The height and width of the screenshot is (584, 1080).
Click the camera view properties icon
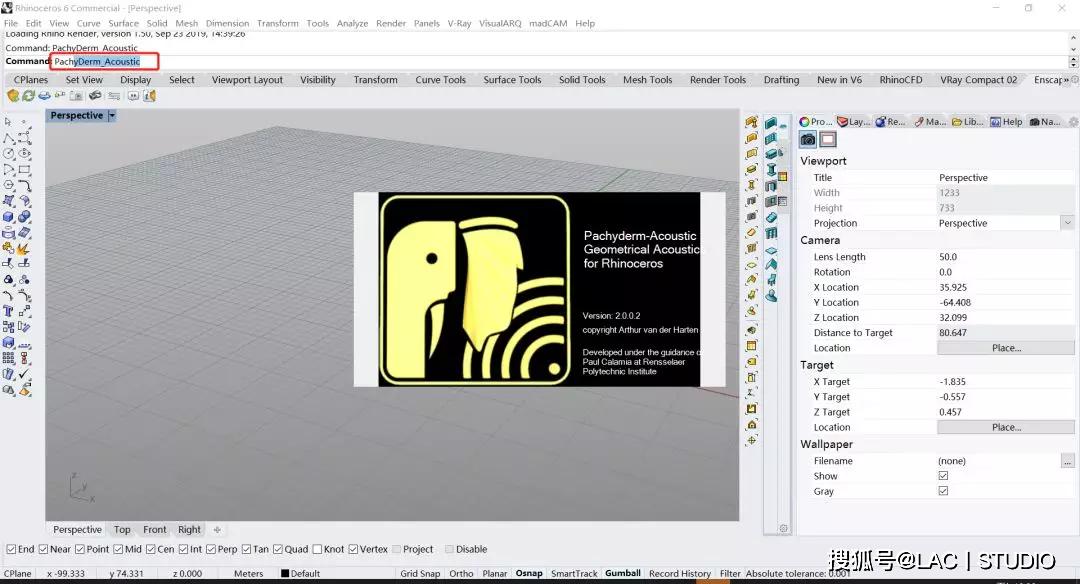point(808,140)
